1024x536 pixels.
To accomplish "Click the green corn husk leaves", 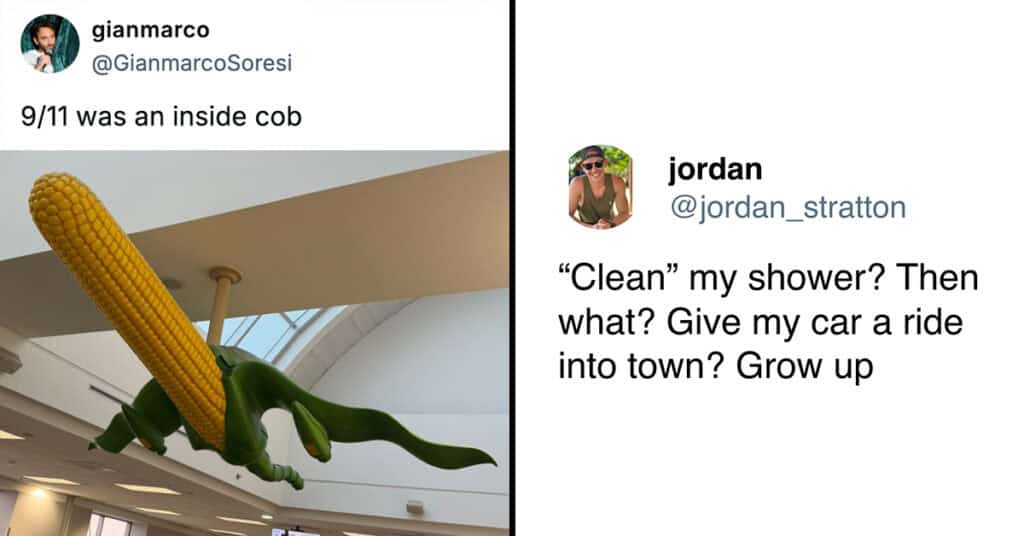I will coord(294,418).
